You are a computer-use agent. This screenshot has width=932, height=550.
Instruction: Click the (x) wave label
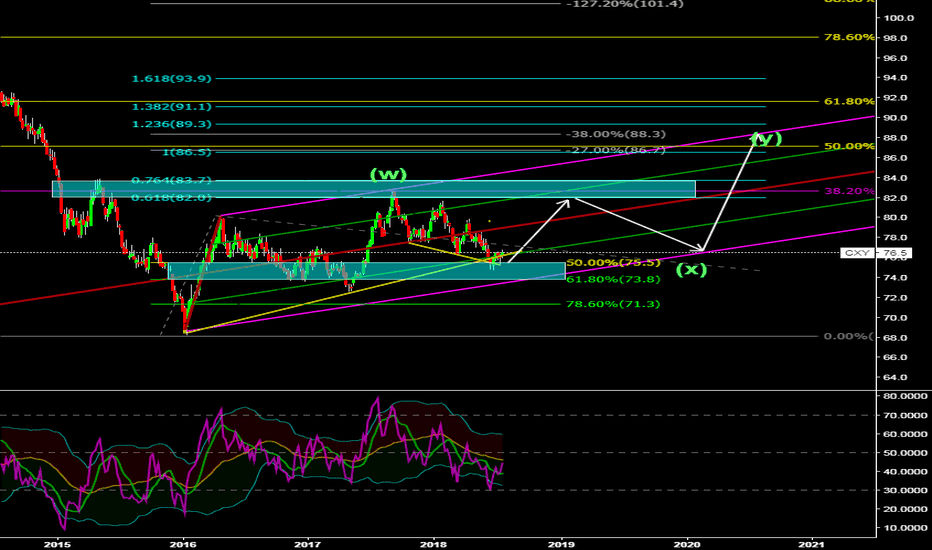pos(692,269)
